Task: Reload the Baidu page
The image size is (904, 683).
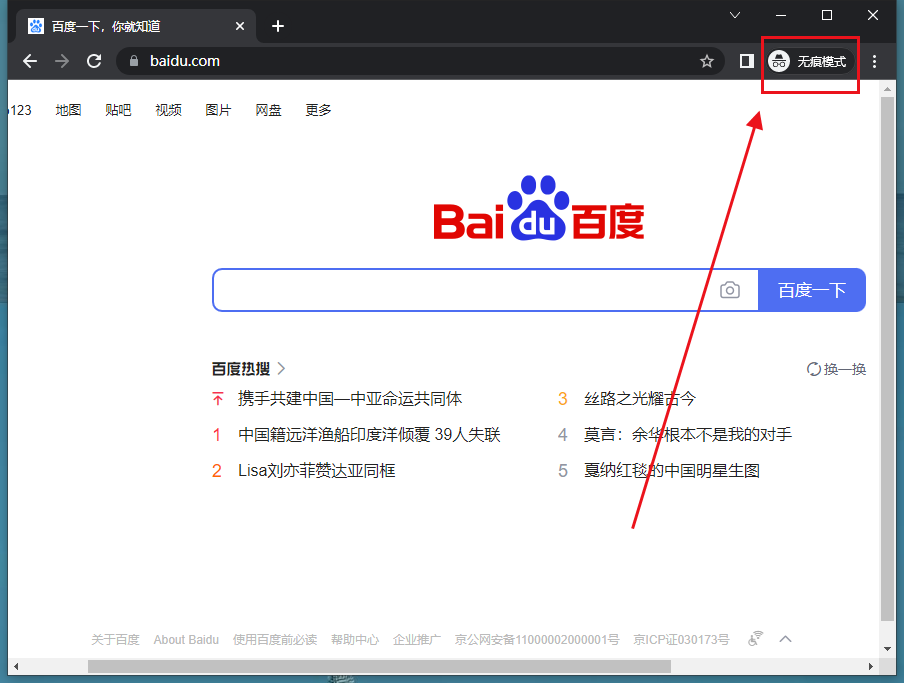Action: 94,61
